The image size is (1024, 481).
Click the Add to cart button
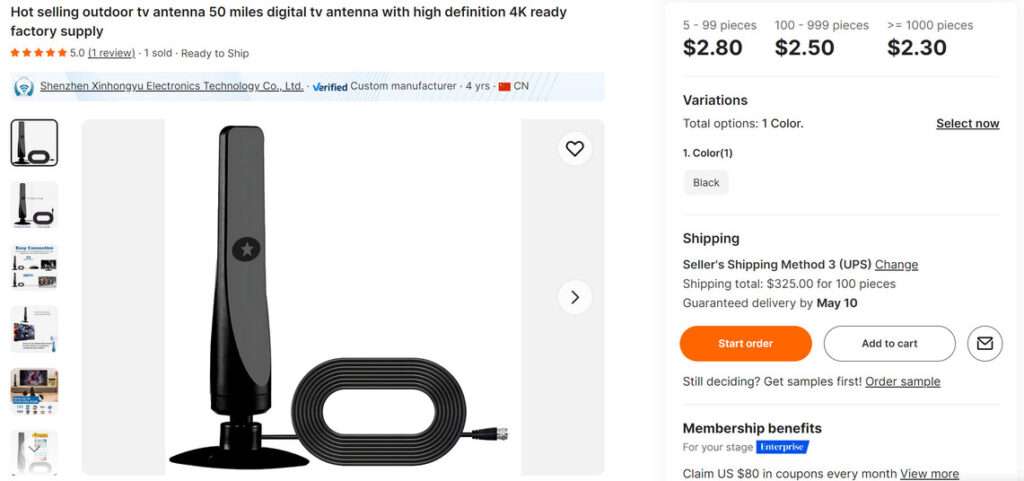point(889,343)
